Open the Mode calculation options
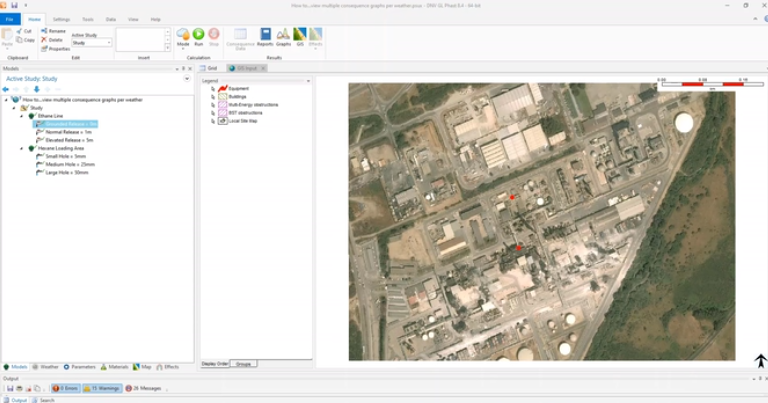768x403 pixels. coord(183,37)
